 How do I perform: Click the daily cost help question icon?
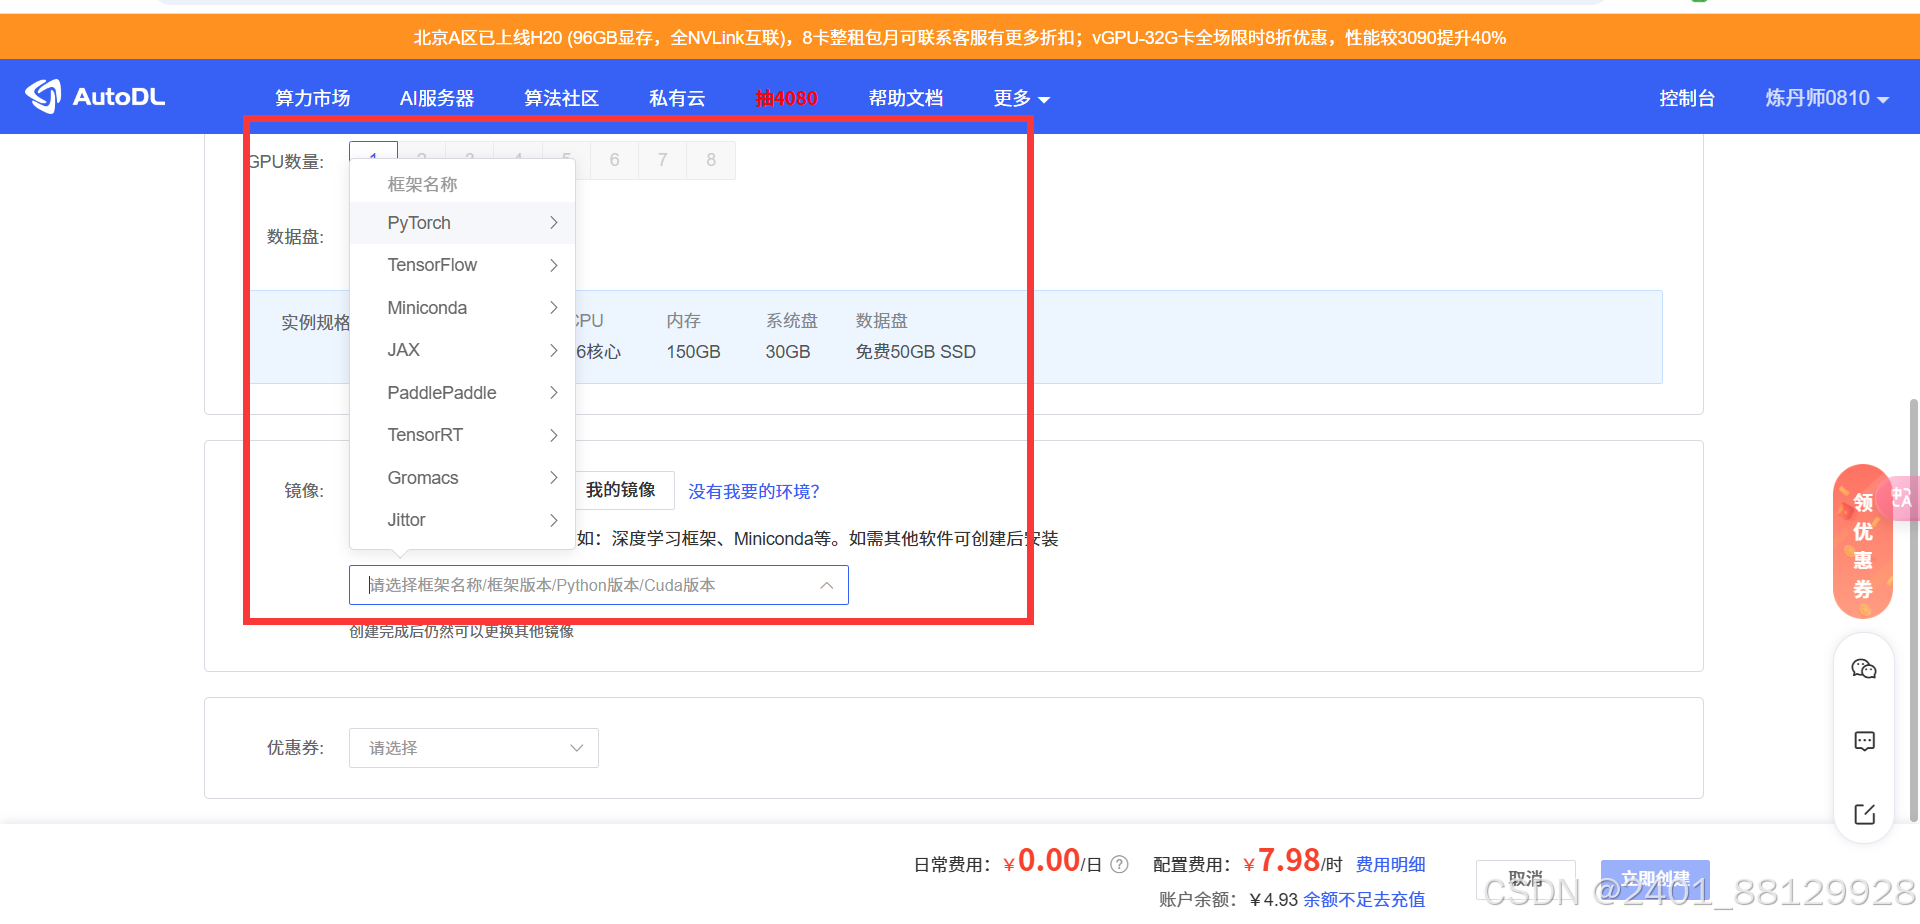pos(1120,864)
